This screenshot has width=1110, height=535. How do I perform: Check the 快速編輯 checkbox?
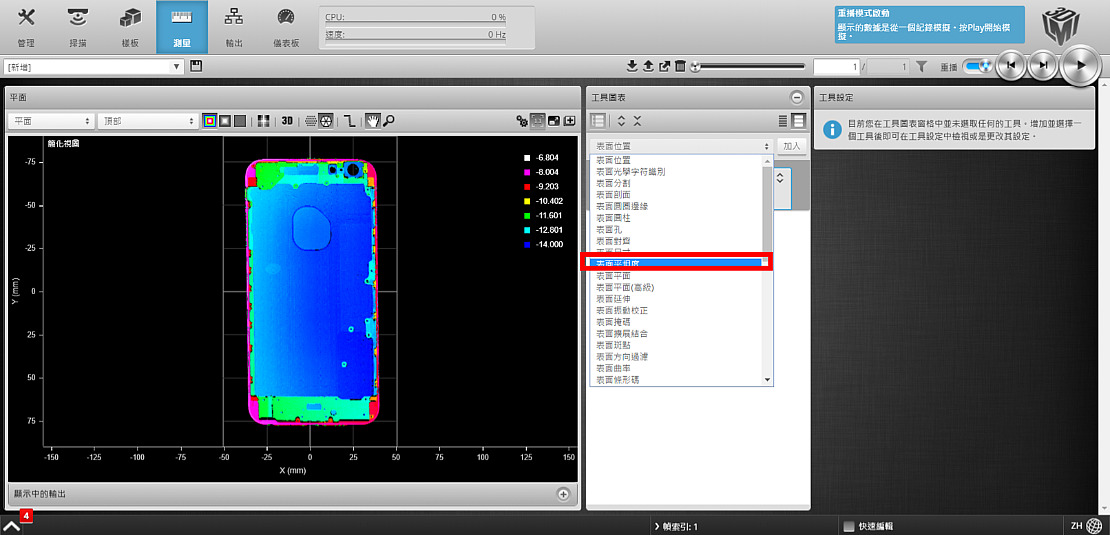(x=849, y=526)
